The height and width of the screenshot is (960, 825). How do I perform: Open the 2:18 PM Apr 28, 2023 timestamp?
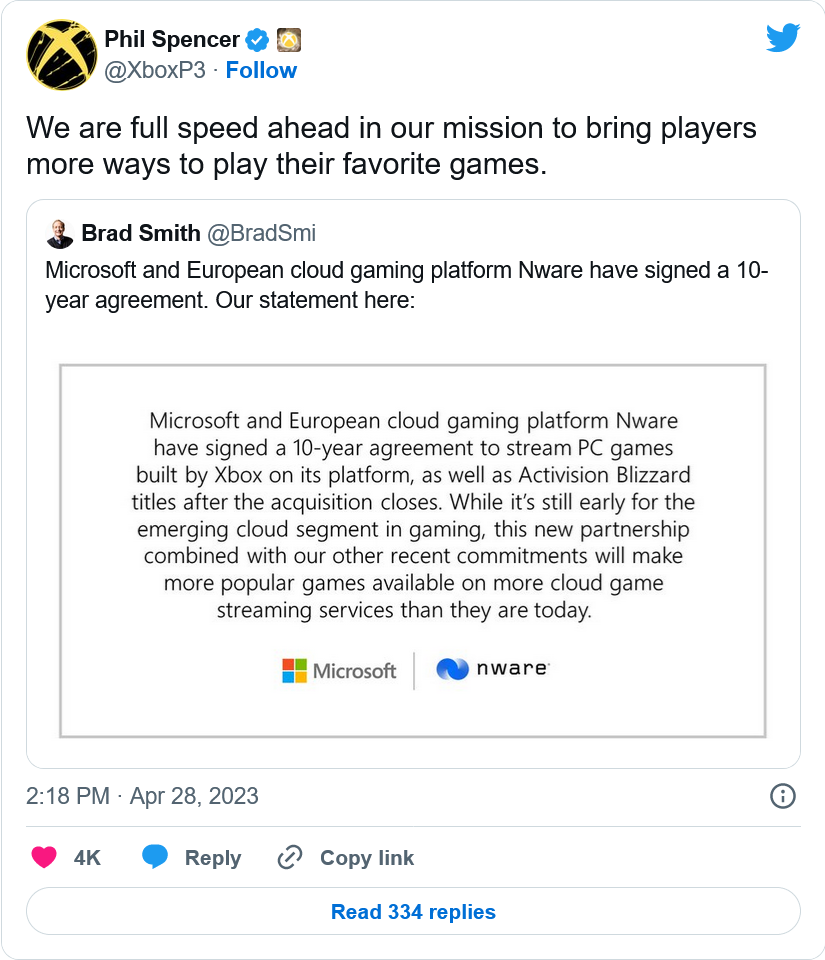coord(142,796)
